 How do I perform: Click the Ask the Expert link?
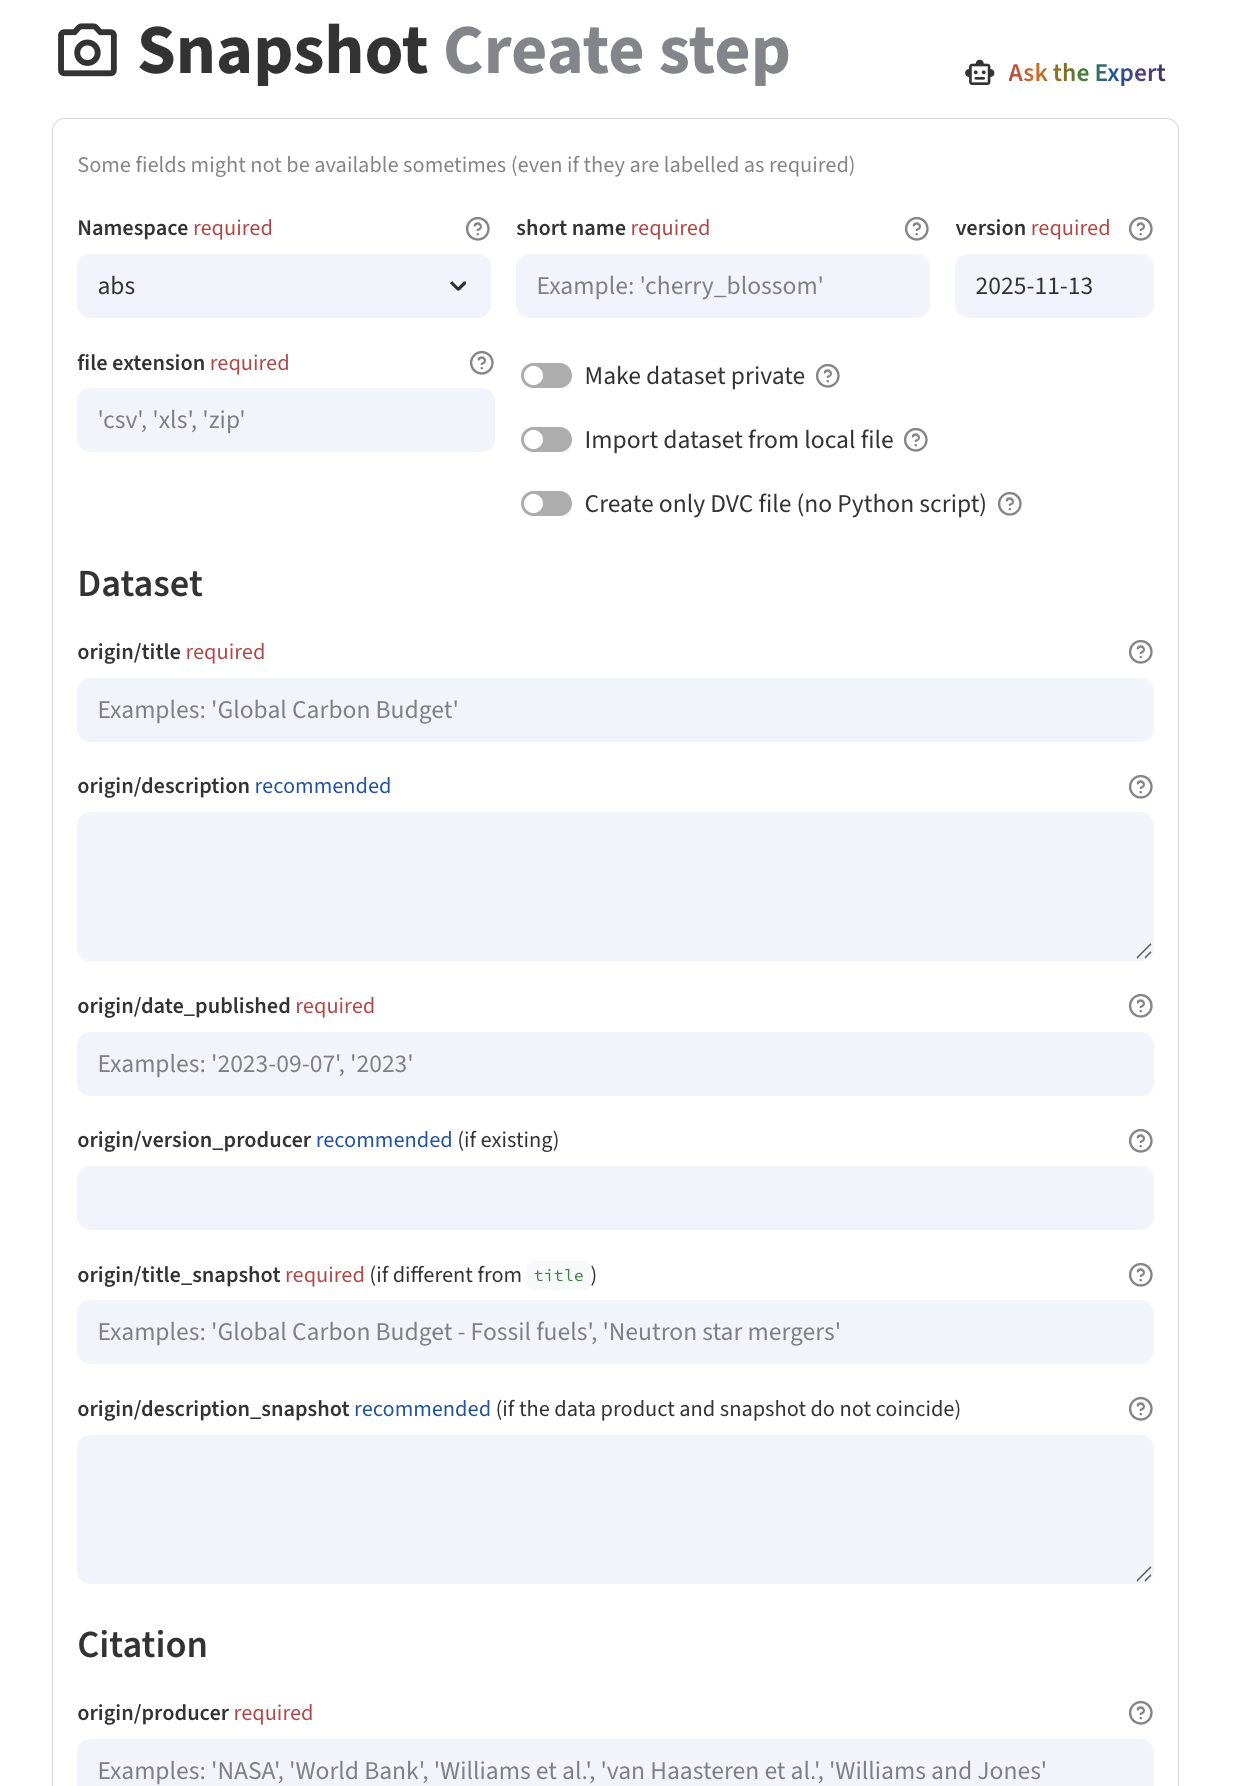pyautogui.click(x=1087, y=73)
